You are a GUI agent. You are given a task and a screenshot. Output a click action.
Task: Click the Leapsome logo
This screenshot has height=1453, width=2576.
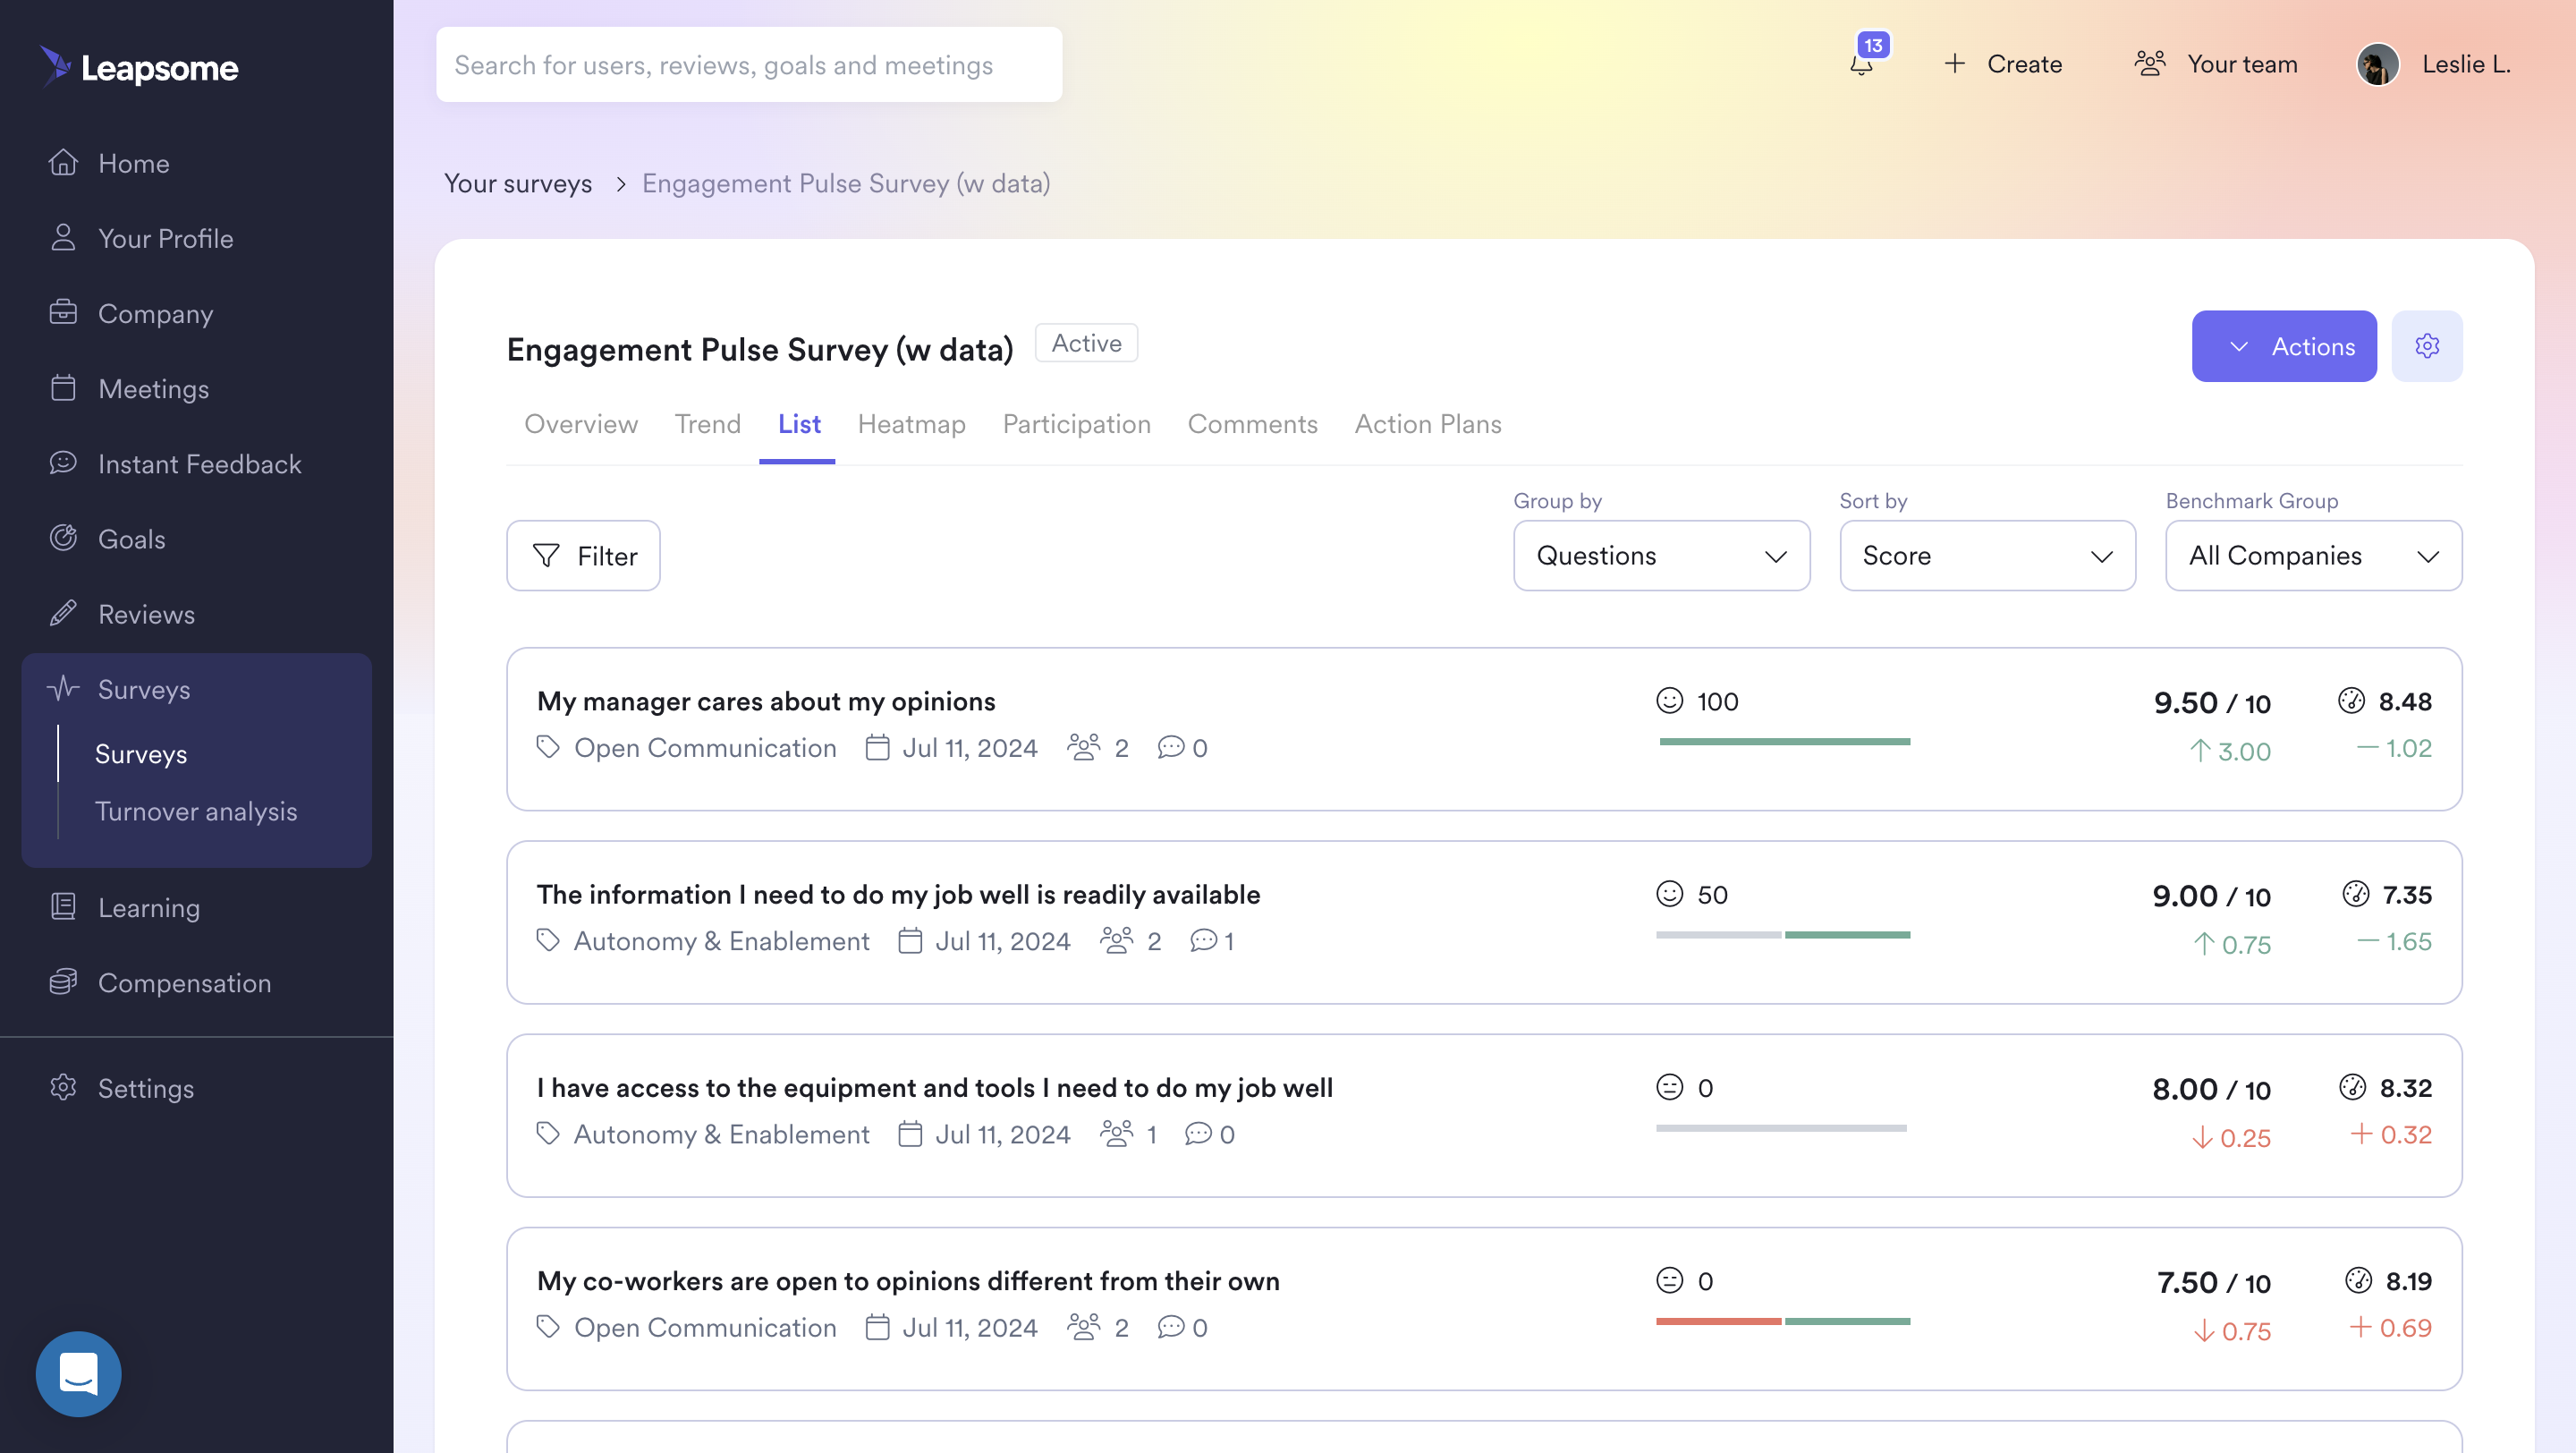pyautogui.click(x=140, y=67)
